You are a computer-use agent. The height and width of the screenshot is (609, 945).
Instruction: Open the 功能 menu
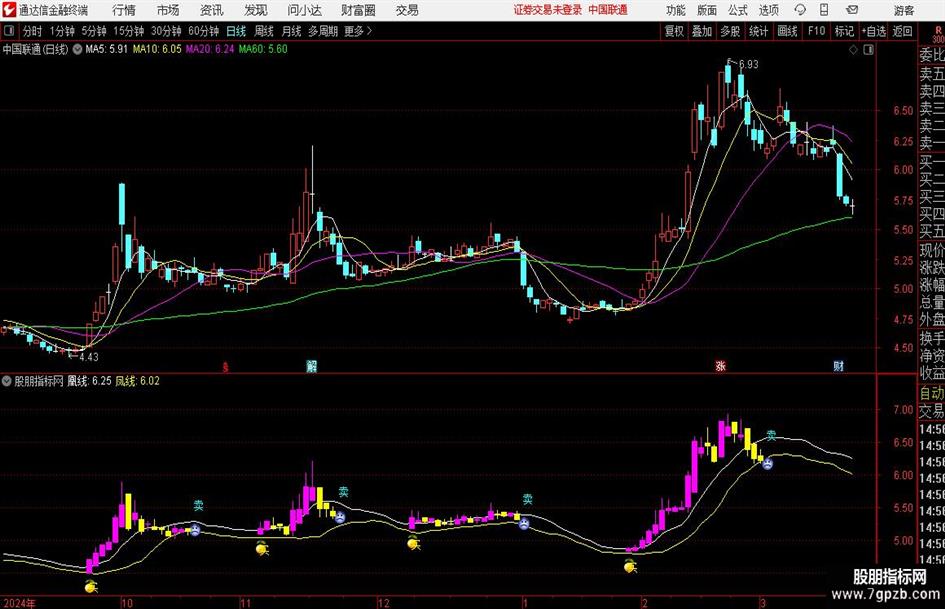coord(676,10)
